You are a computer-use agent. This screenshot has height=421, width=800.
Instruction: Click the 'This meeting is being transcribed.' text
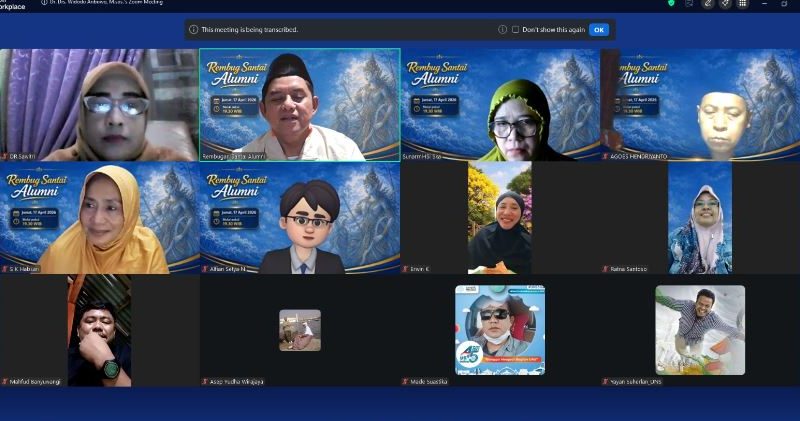249,30
